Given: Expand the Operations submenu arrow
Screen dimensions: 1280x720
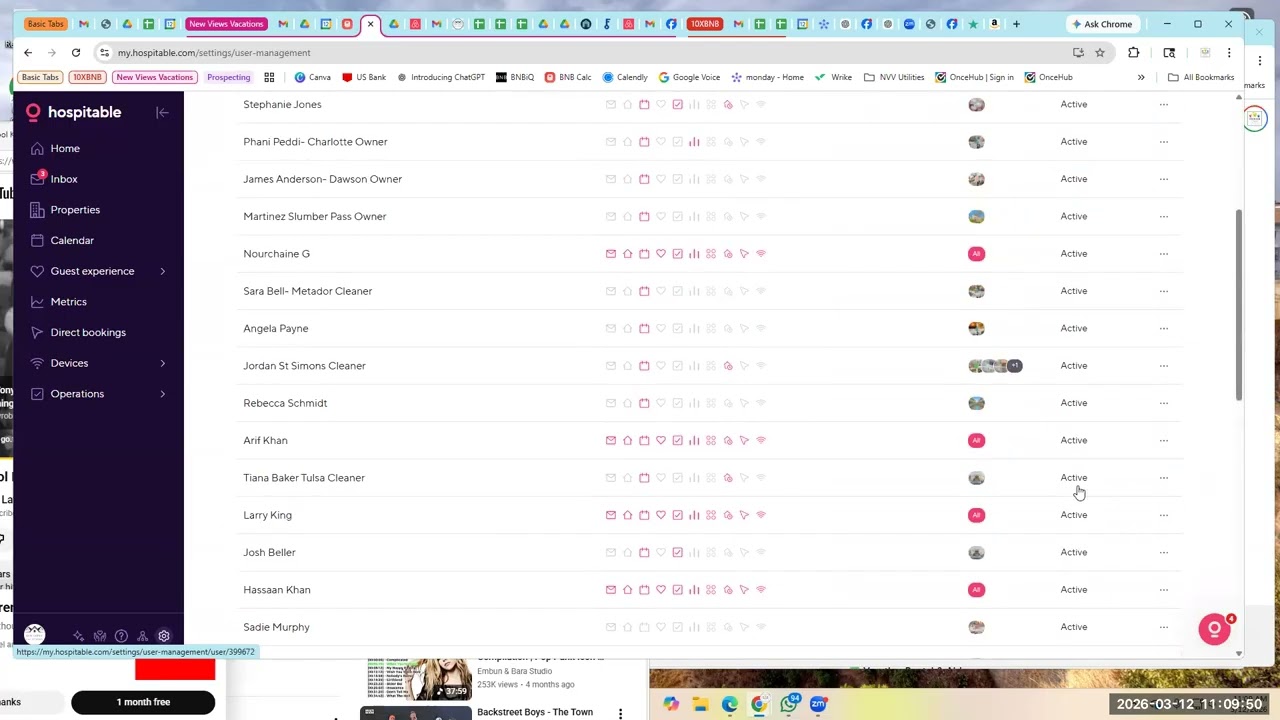Looking at the screenshot, I should 162,394.
